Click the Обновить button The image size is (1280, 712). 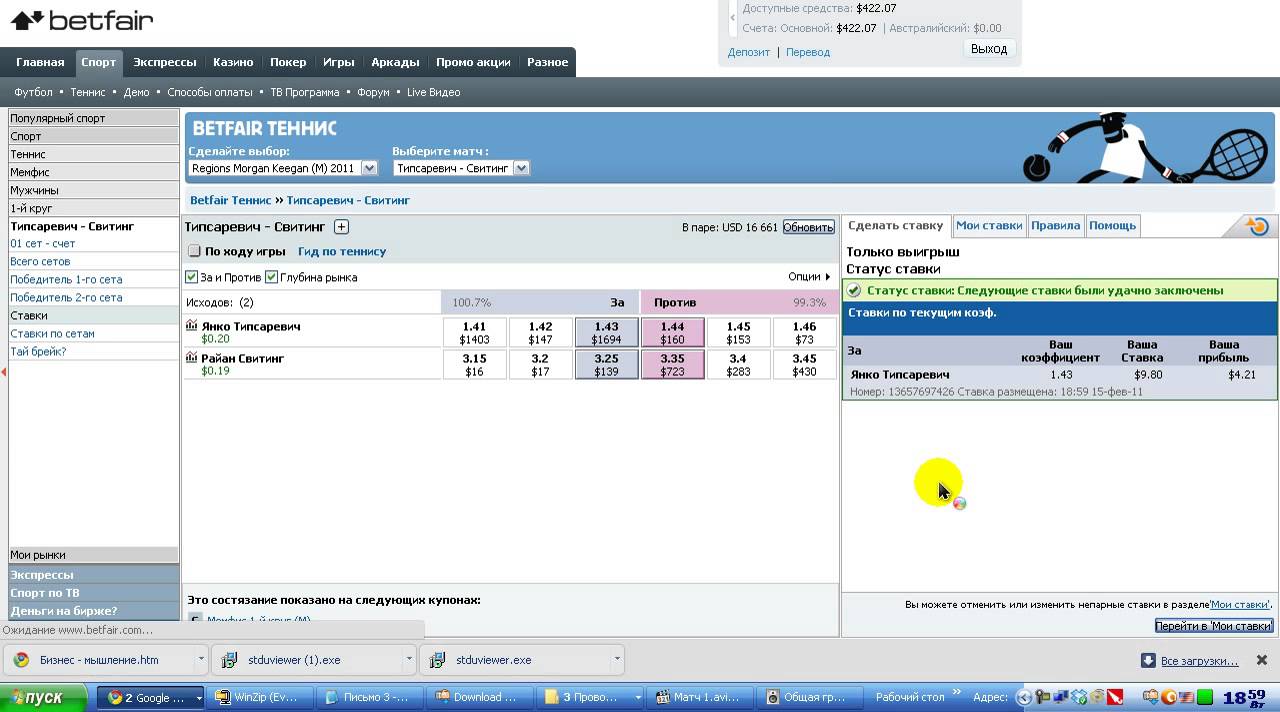(808, 227)
